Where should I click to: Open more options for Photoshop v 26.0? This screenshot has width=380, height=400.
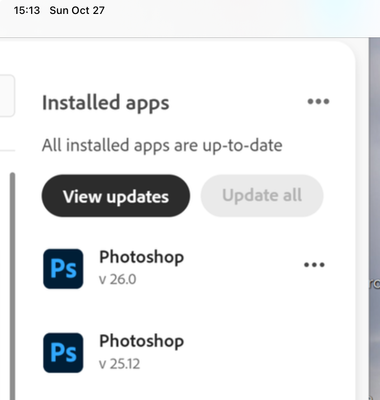[314, 265]
